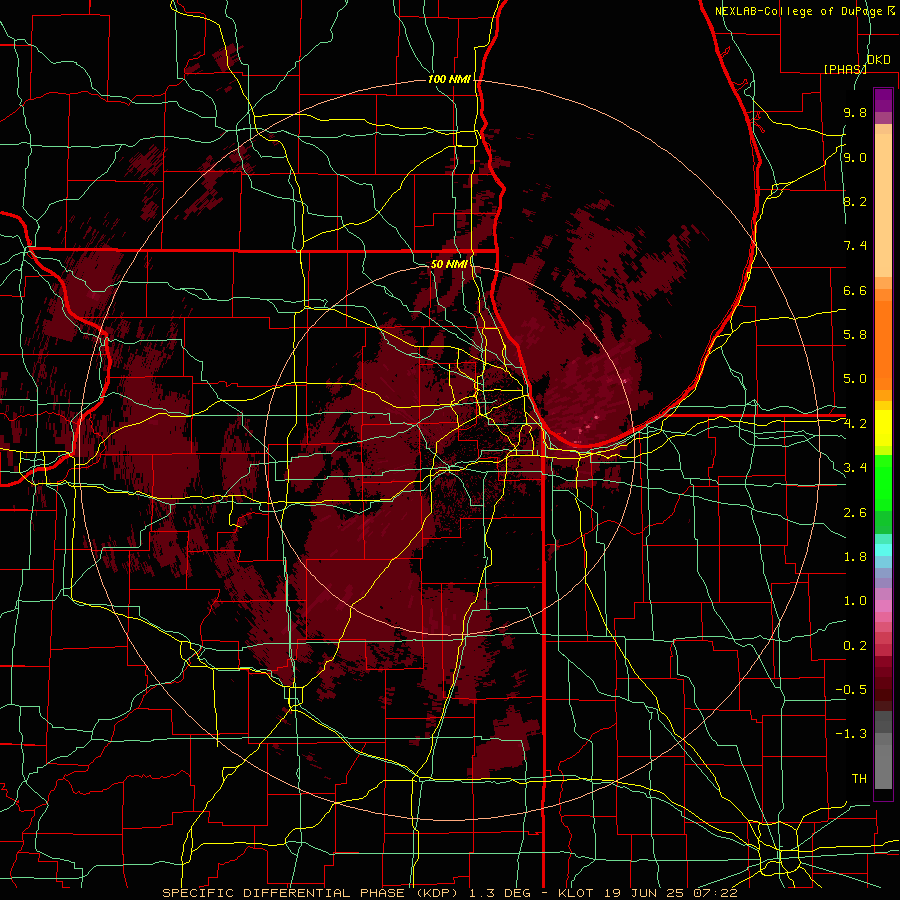Click the 8.2 value on the scale

(x=855, y=201)
